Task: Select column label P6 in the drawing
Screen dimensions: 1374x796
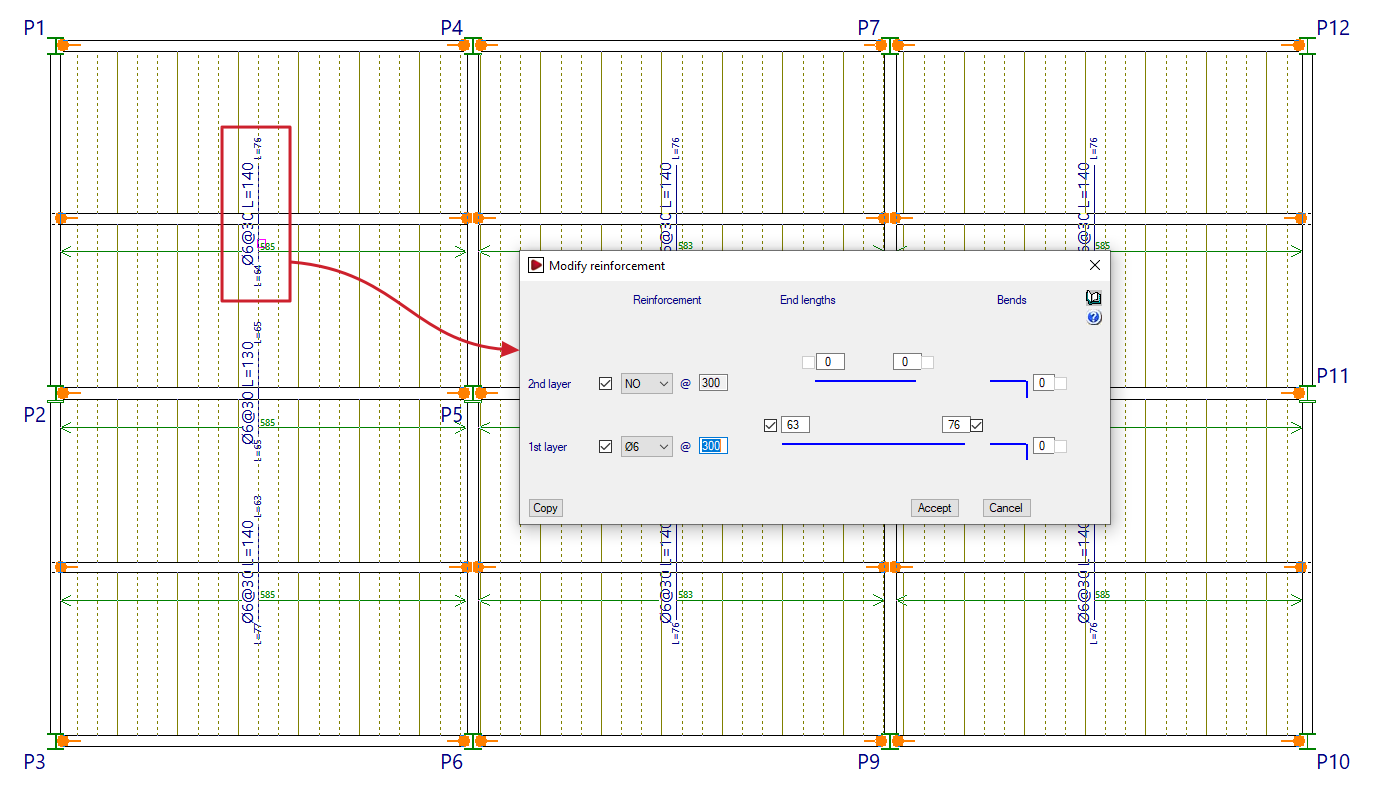Action: tap(452, 762)
